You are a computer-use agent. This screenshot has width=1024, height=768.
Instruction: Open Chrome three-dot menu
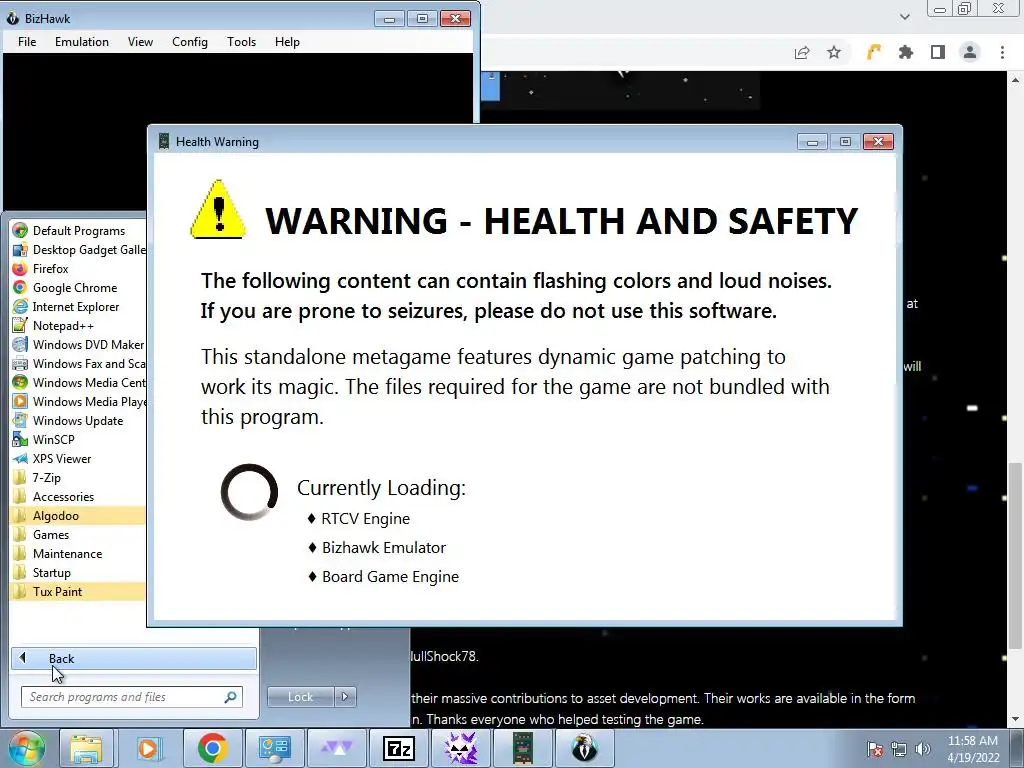click(1002, 52)
